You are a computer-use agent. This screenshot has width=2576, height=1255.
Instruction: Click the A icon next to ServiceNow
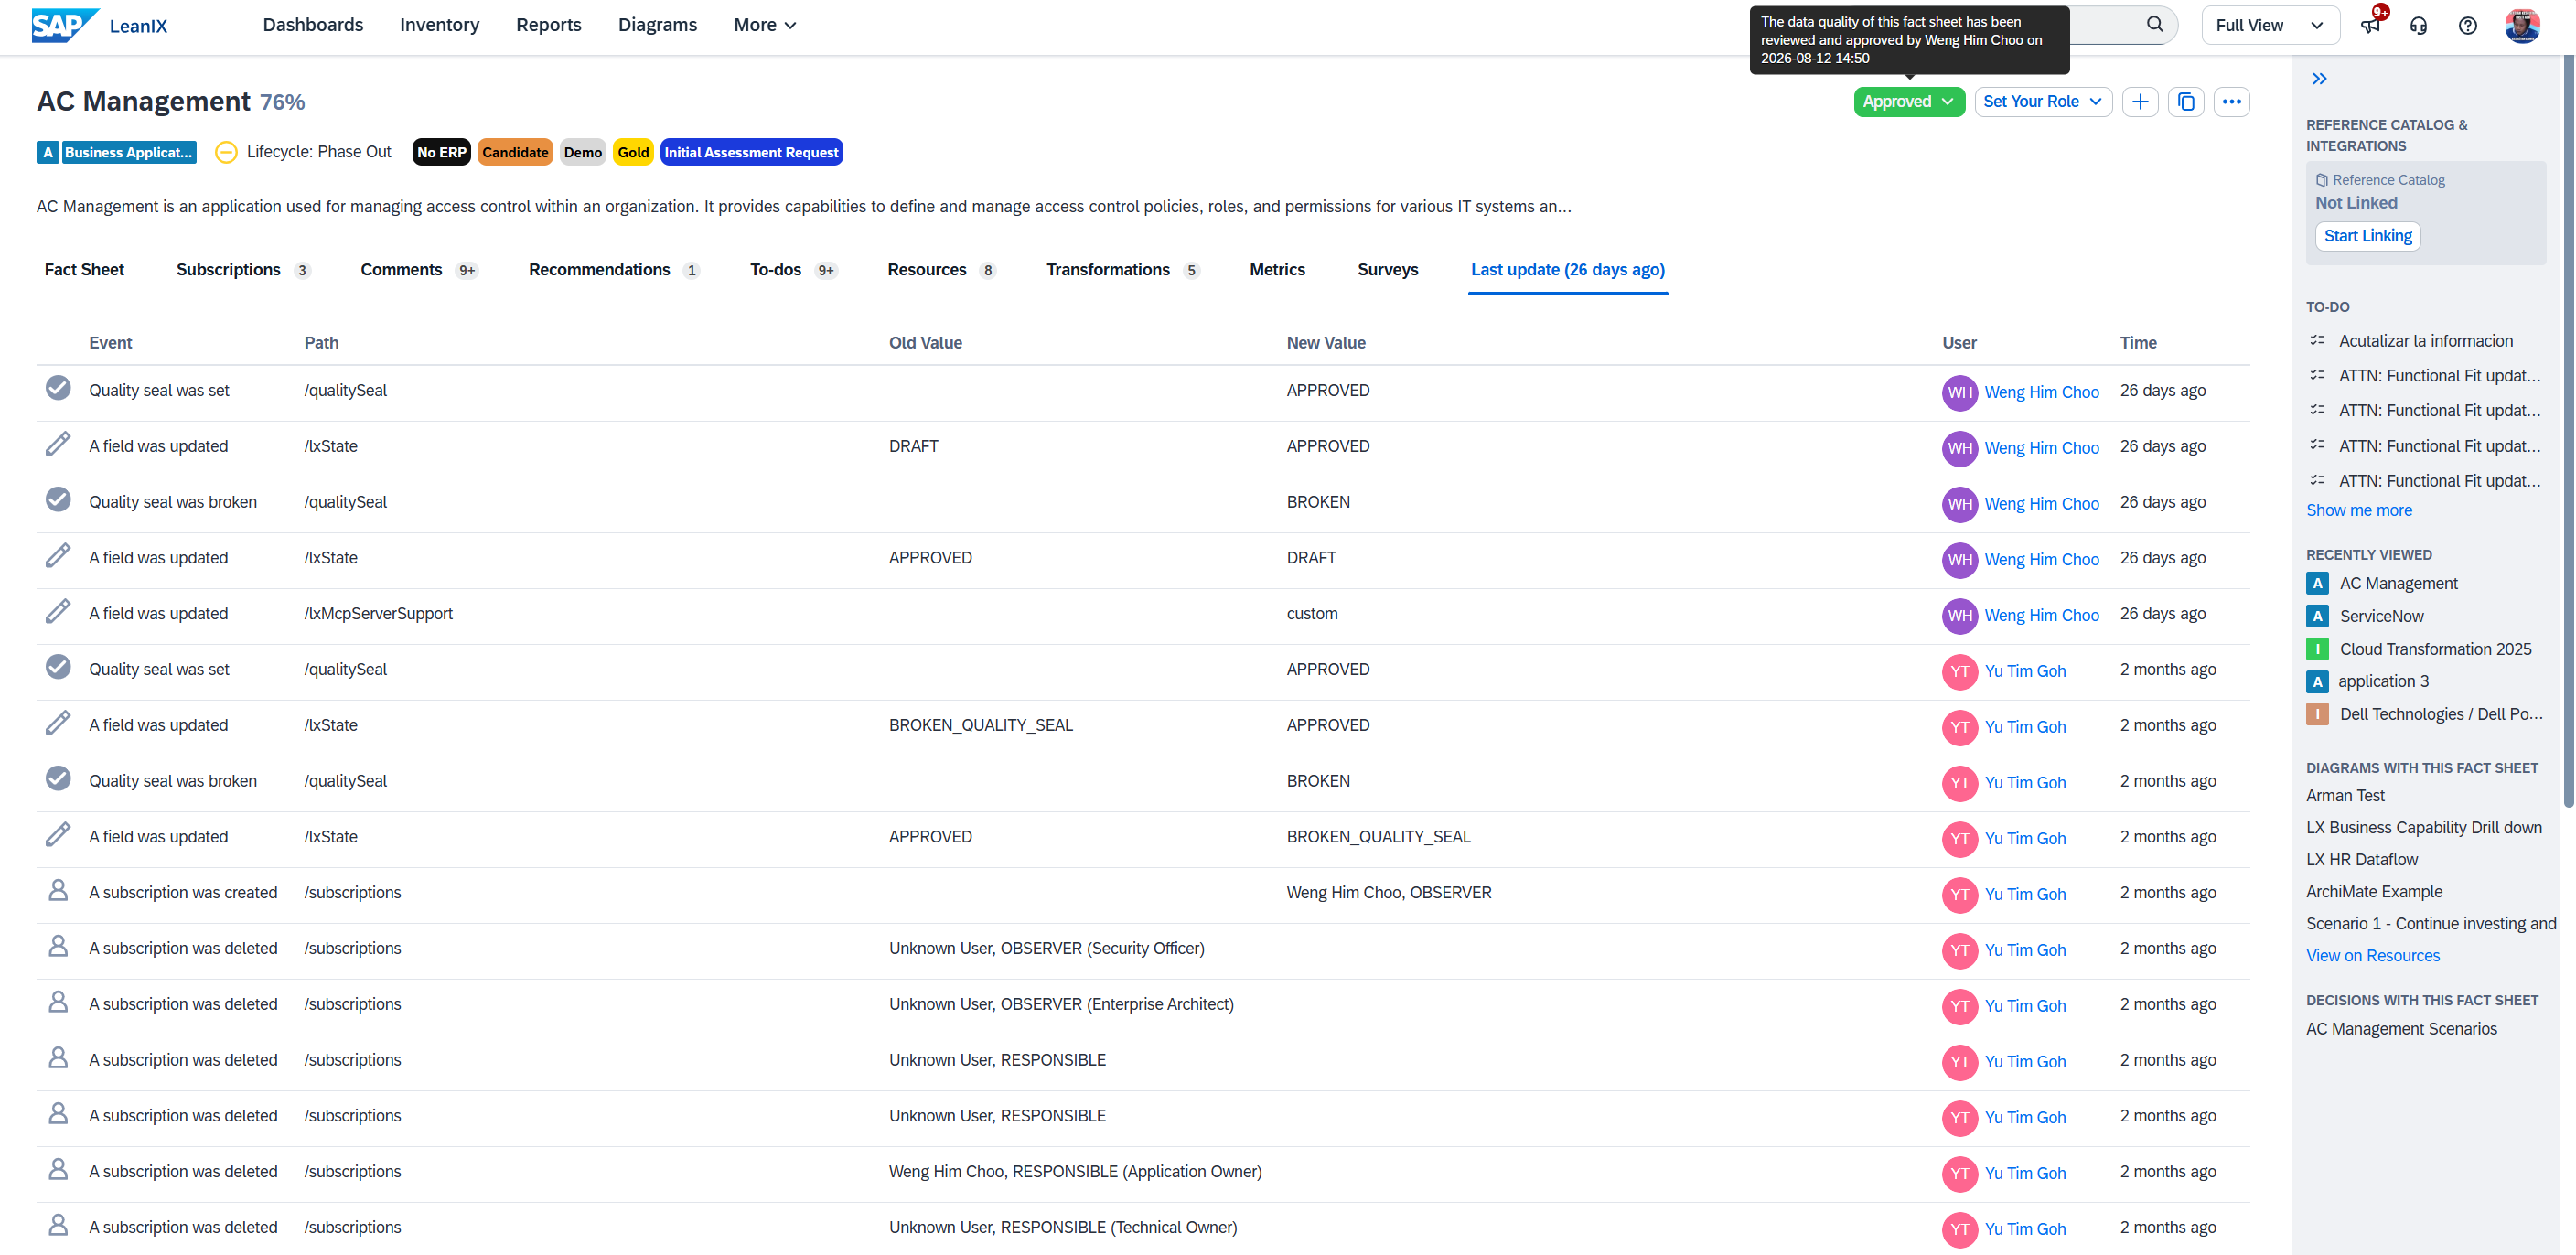(x=2317, y=616)
